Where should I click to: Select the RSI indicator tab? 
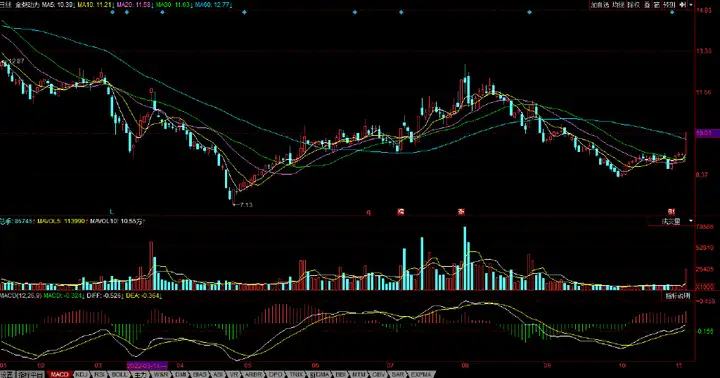coord(100,374)
